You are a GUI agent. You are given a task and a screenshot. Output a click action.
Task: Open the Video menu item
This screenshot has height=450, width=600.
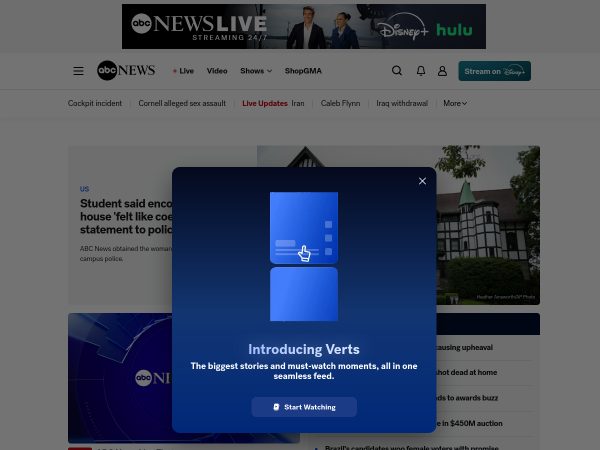point(217,71)
